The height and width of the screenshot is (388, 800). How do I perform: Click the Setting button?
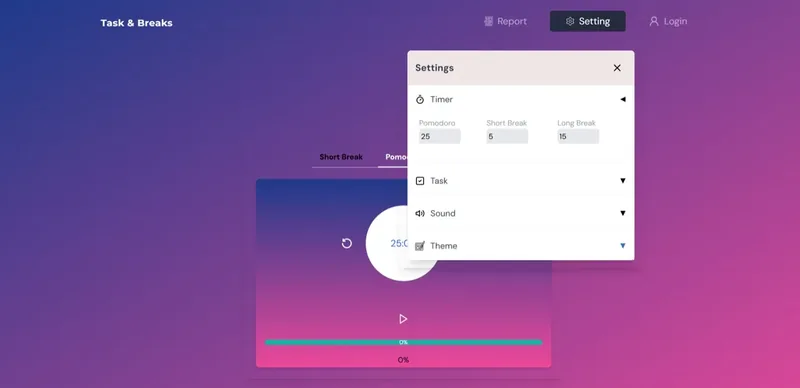click(588, 21)
